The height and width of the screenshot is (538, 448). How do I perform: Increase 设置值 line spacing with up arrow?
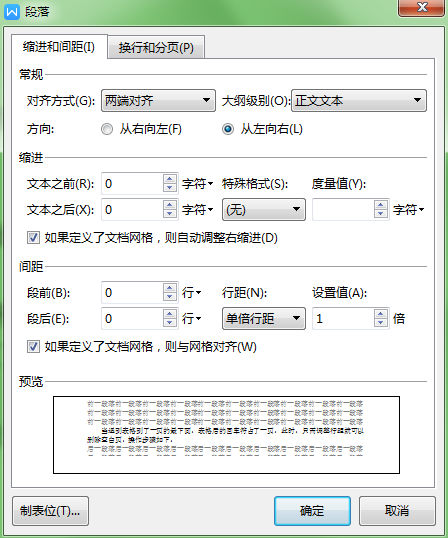click(380, 314)
